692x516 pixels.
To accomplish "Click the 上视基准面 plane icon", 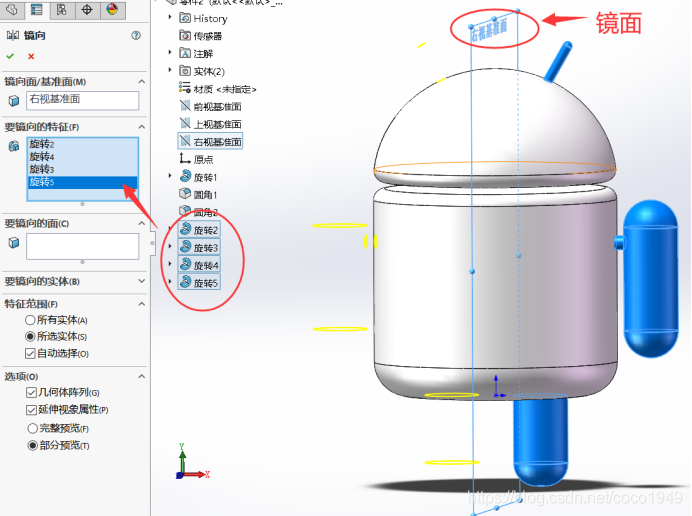I will [x=185, y=123].
